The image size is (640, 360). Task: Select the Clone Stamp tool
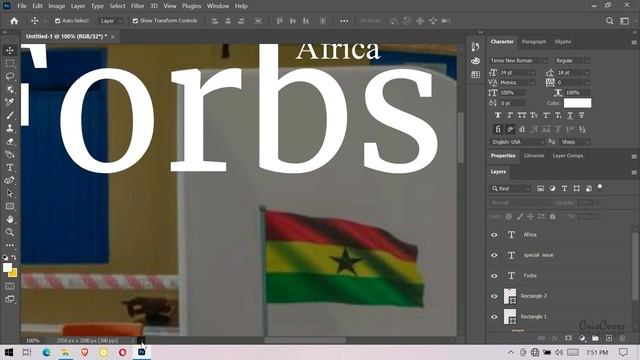tap(10, 128)
